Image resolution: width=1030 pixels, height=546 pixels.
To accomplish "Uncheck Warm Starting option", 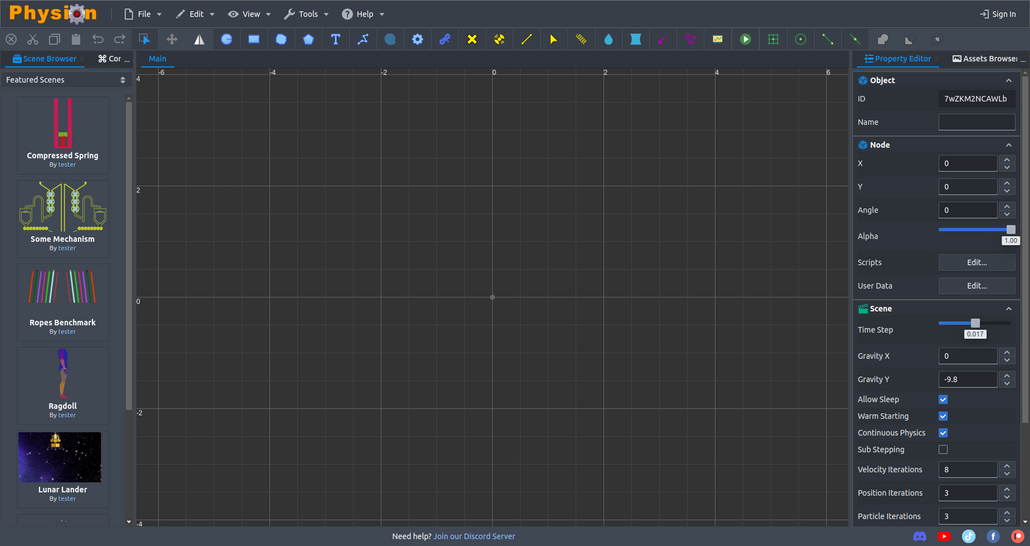I will point(943,416).
